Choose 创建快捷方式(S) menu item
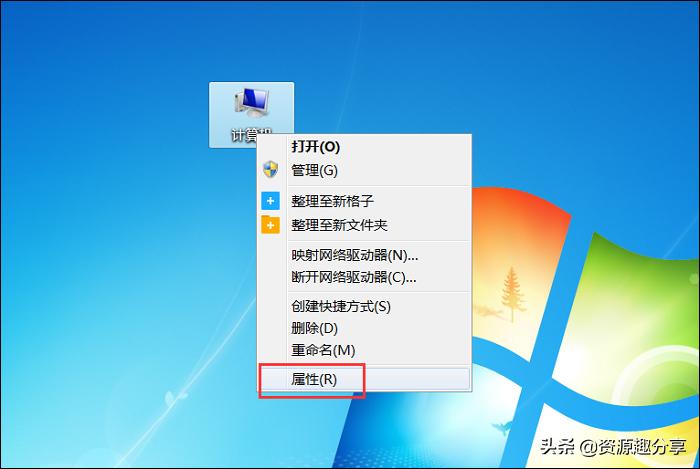 pos(364,307)
